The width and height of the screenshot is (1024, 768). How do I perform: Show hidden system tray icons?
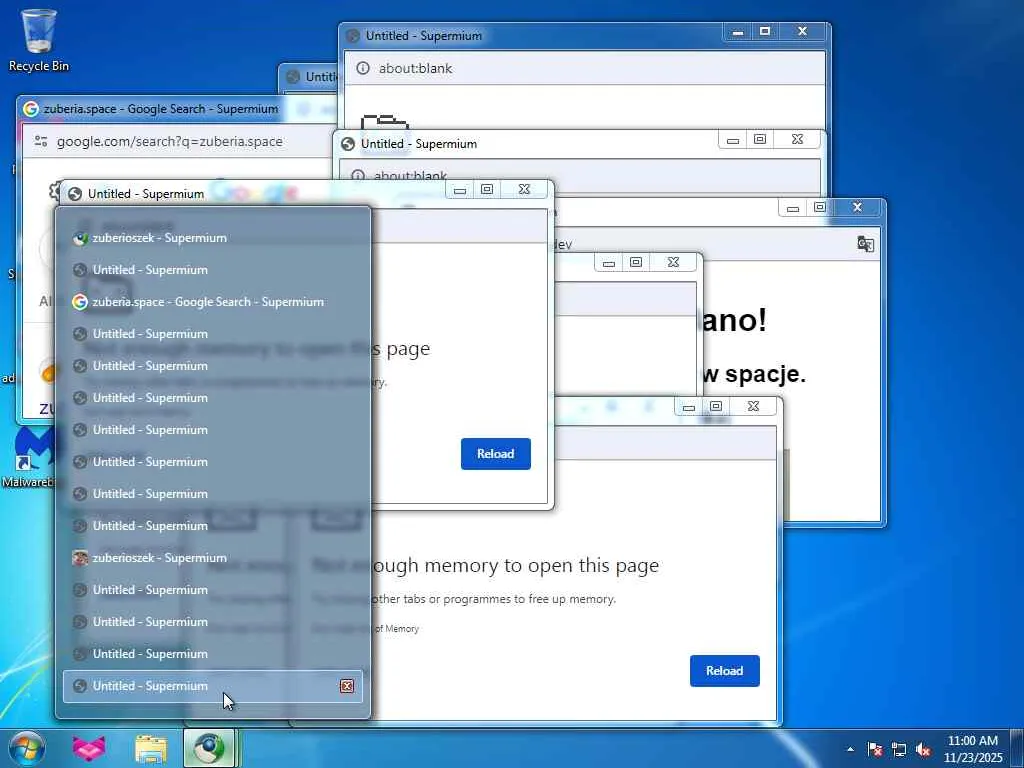tap(850, 749)
